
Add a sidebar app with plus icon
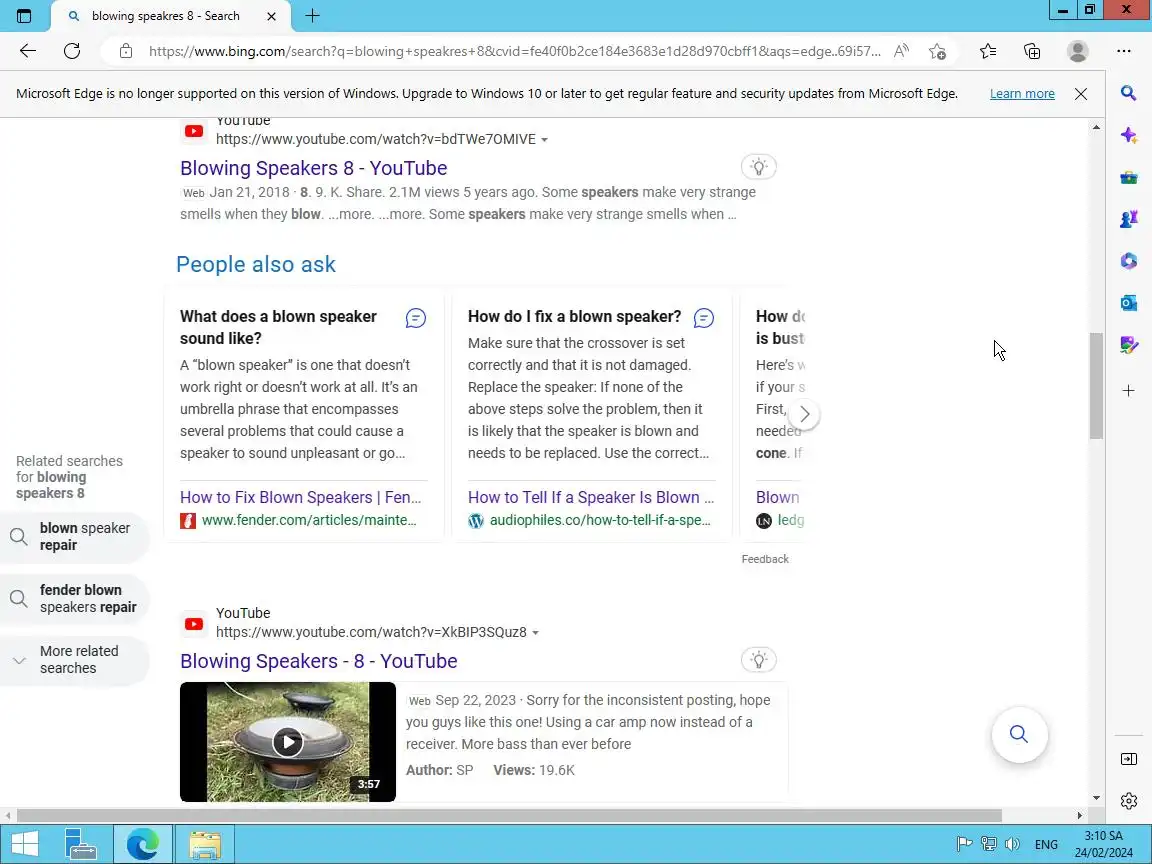coord(1129,390)
